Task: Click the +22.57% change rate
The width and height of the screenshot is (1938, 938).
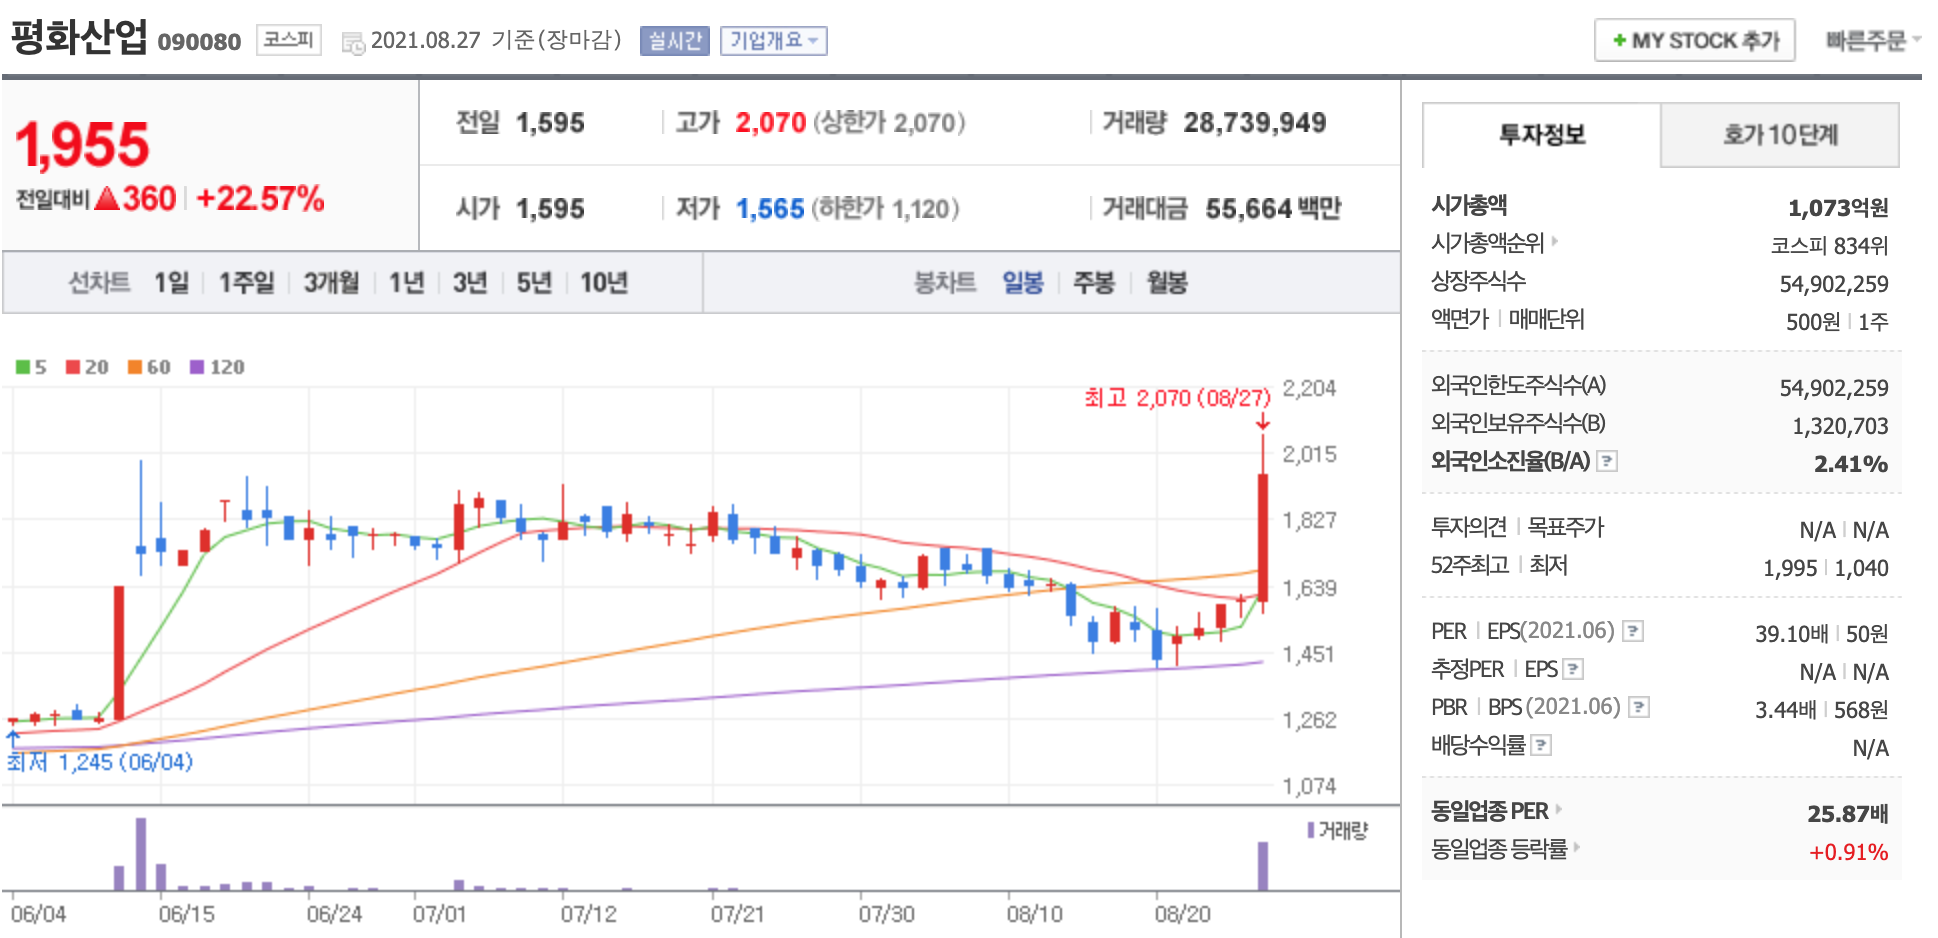Action: pos(260,198)
